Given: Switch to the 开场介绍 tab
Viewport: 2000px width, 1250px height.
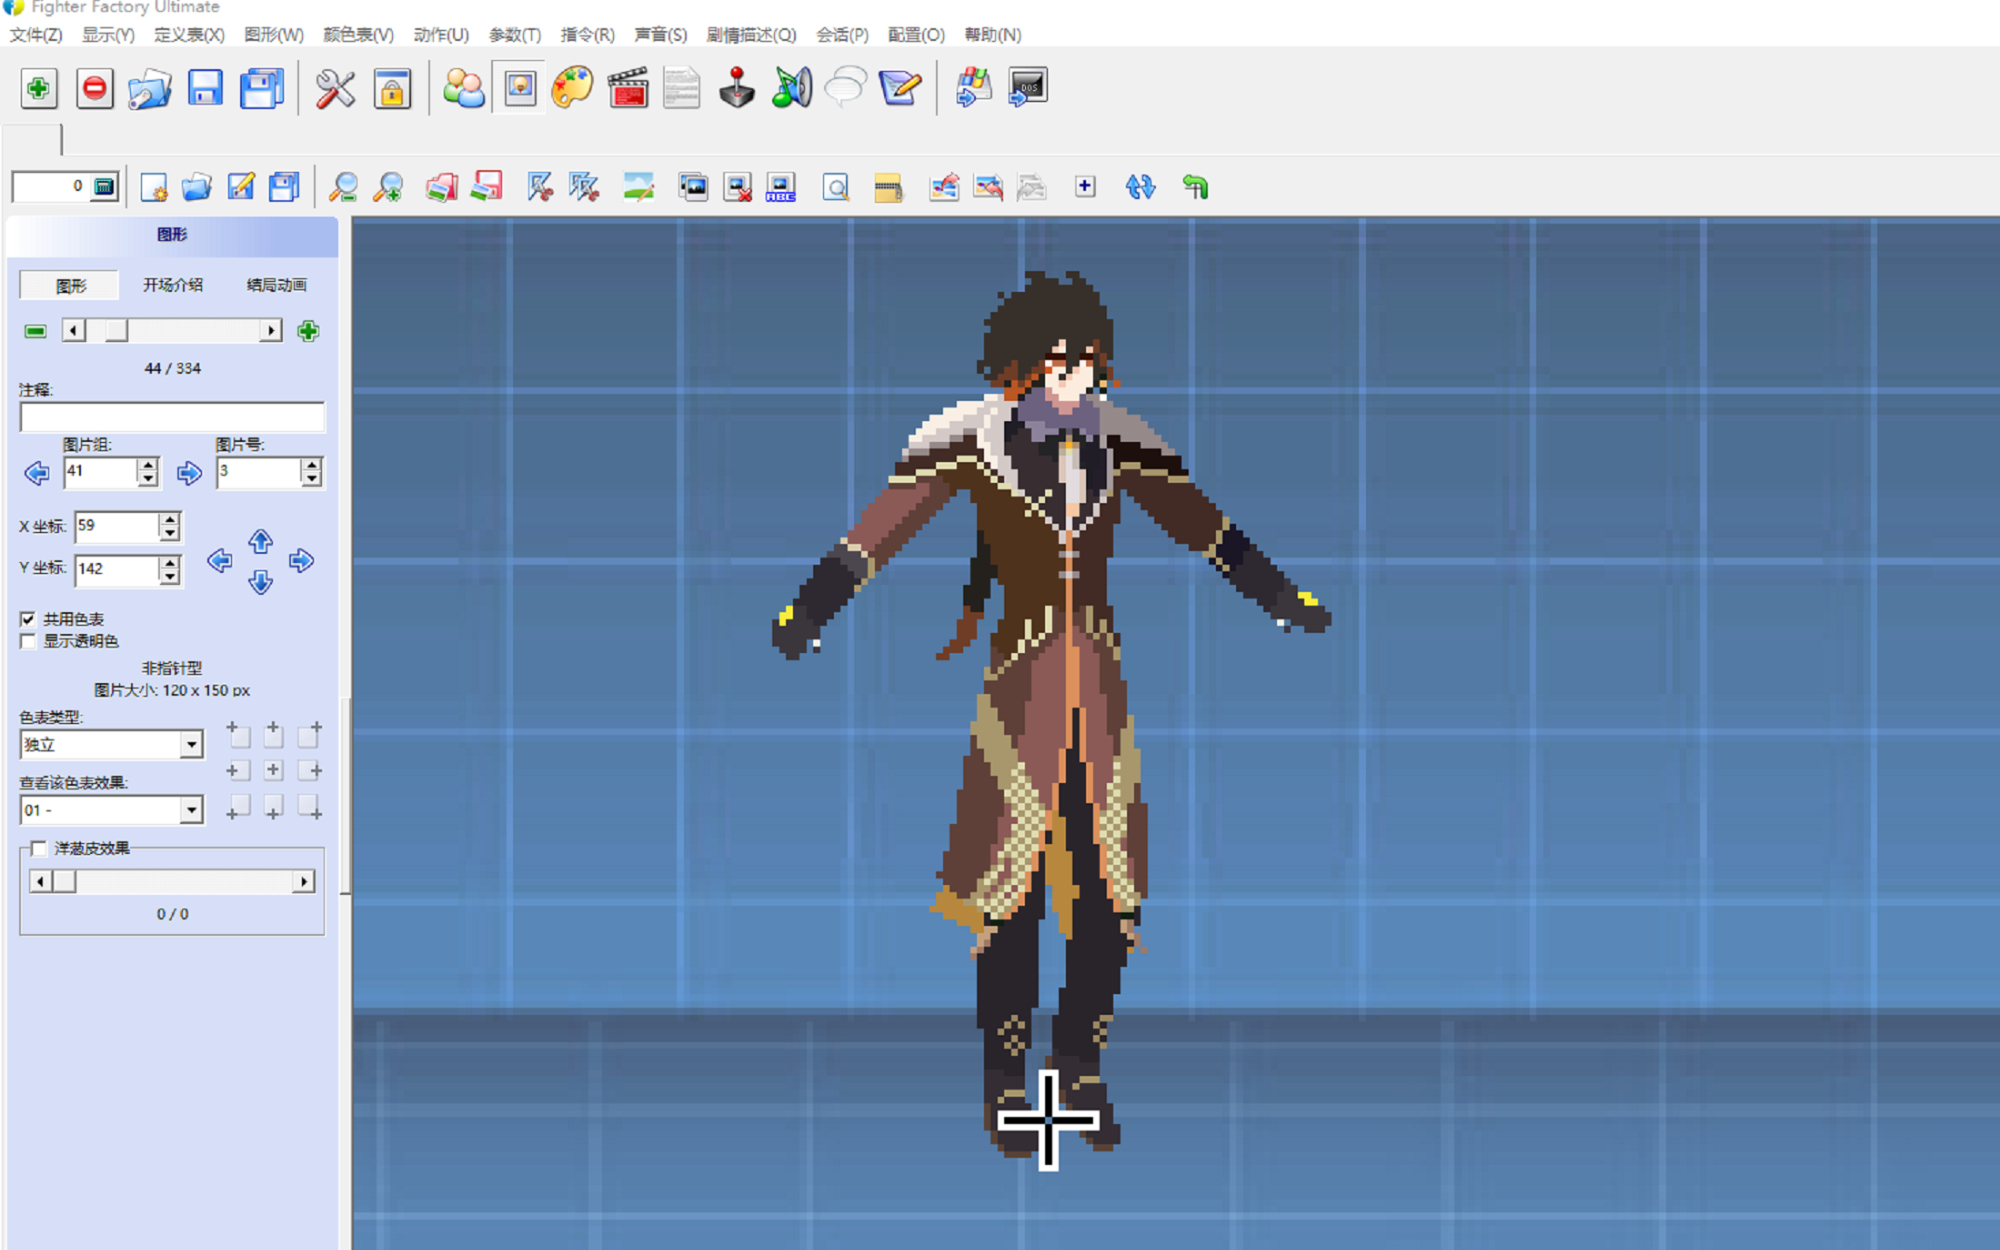Looking at the screenshot, I should tap(172, 285).
